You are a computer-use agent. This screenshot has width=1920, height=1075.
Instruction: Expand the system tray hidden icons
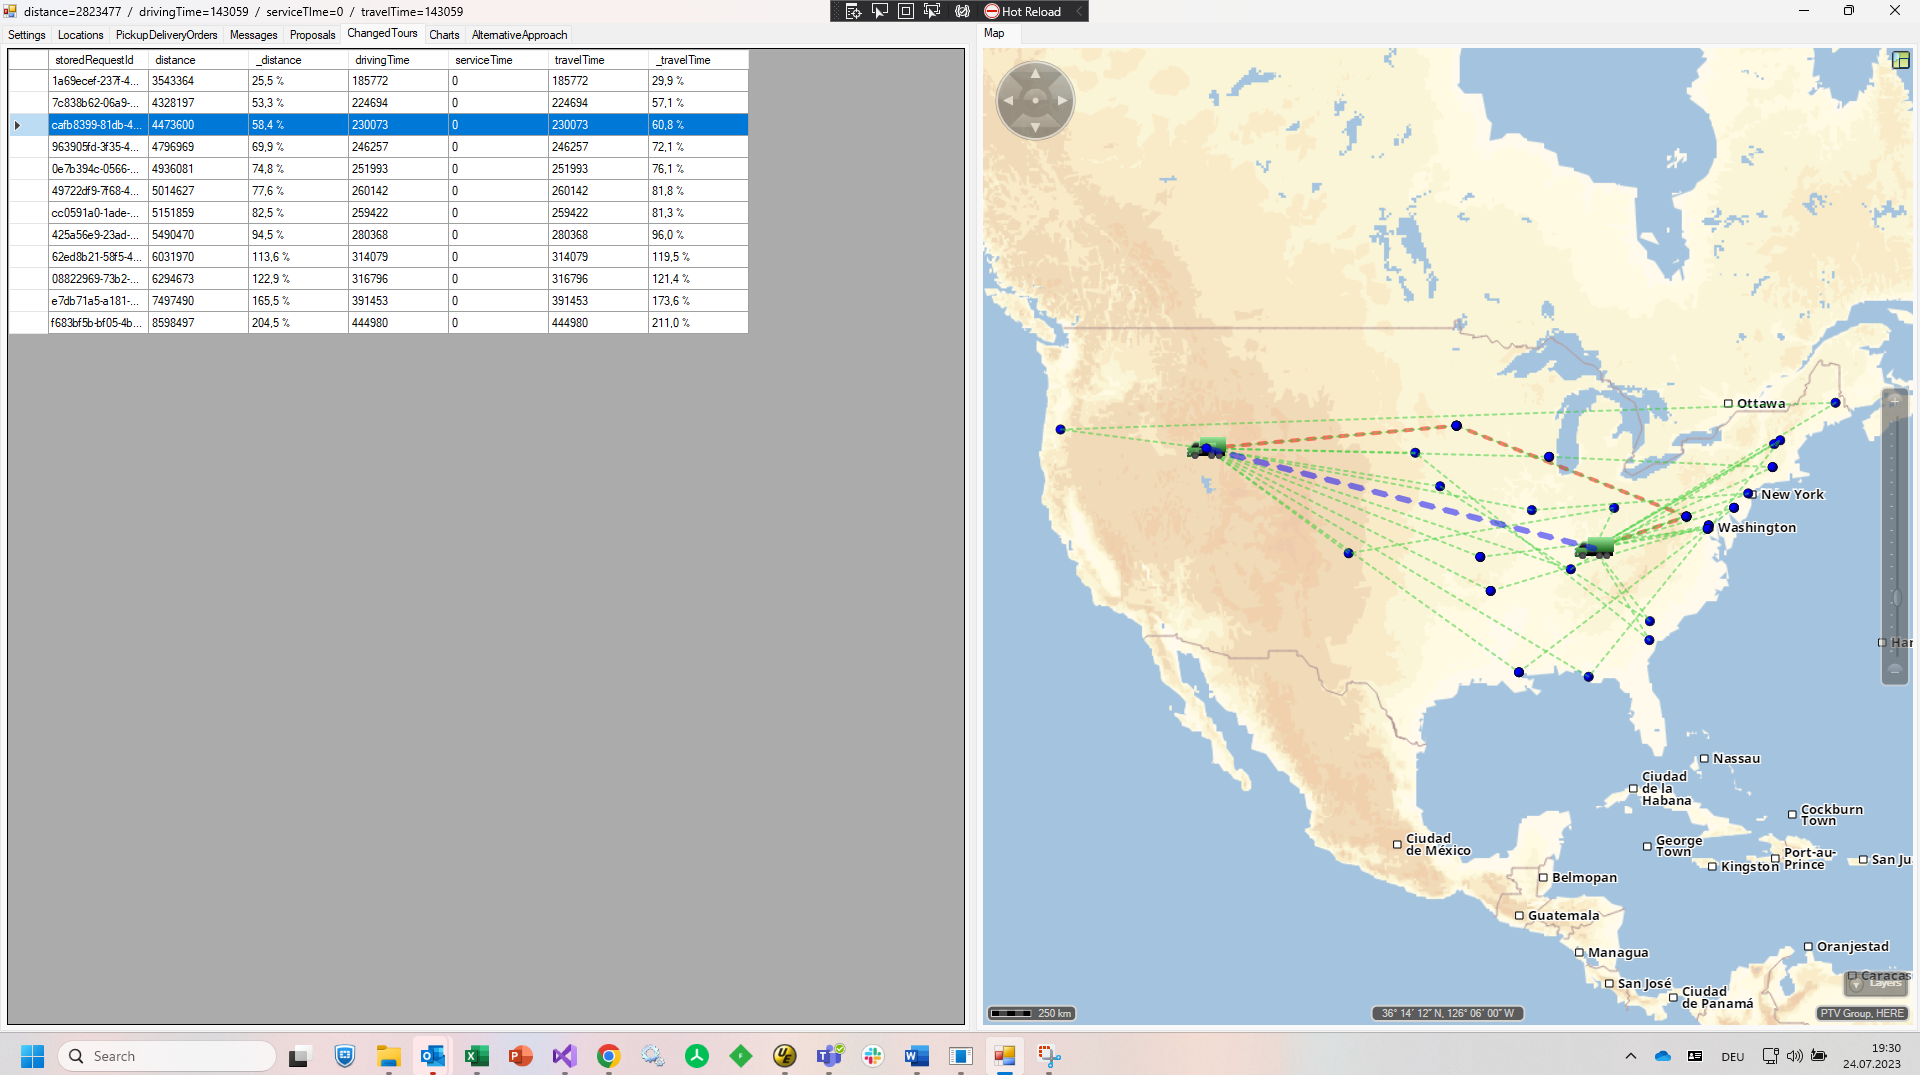coord(1630,1056)
